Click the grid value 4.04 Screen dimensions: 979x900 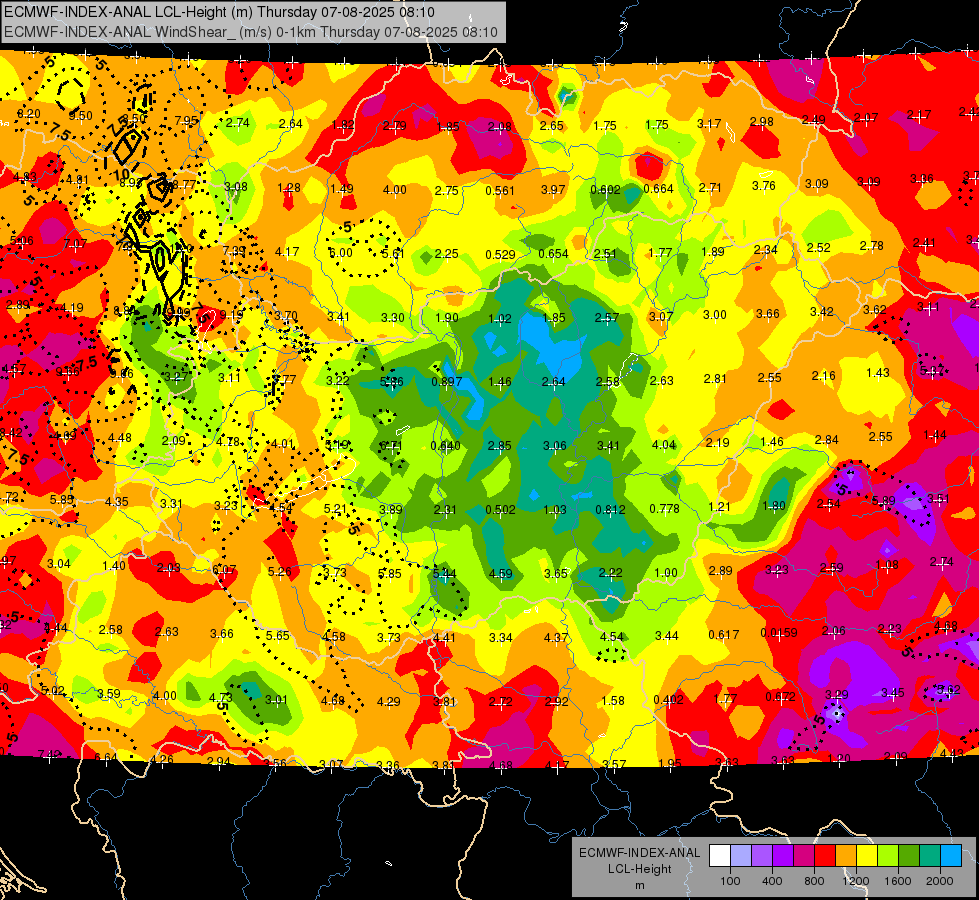tap(664, 445)
